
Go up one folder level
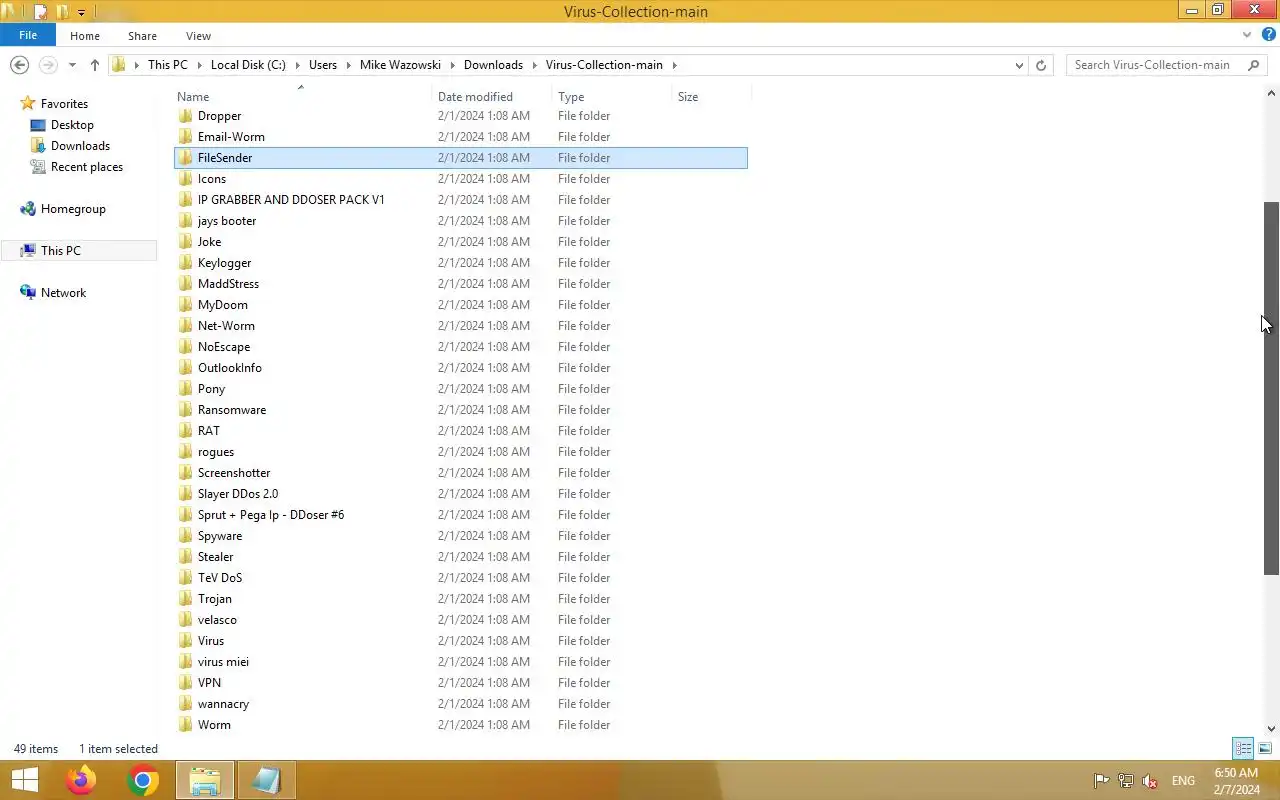pyautogui.click(x=94, y=65)
